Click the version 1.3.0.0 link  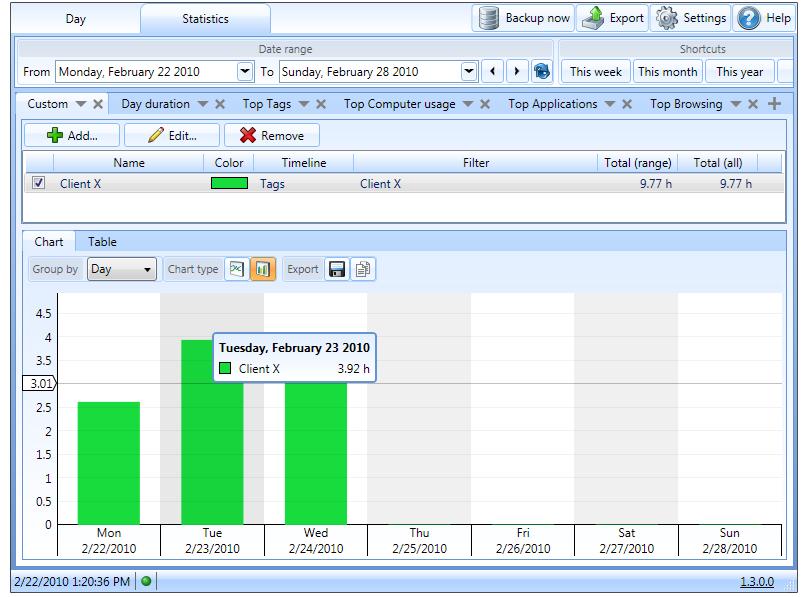click(757, 582)
